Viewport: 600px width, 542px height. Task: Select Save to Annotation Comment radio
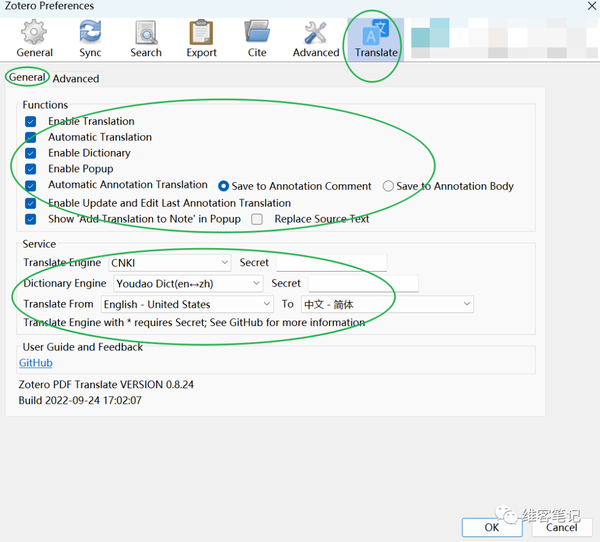(x=223, y=186)
